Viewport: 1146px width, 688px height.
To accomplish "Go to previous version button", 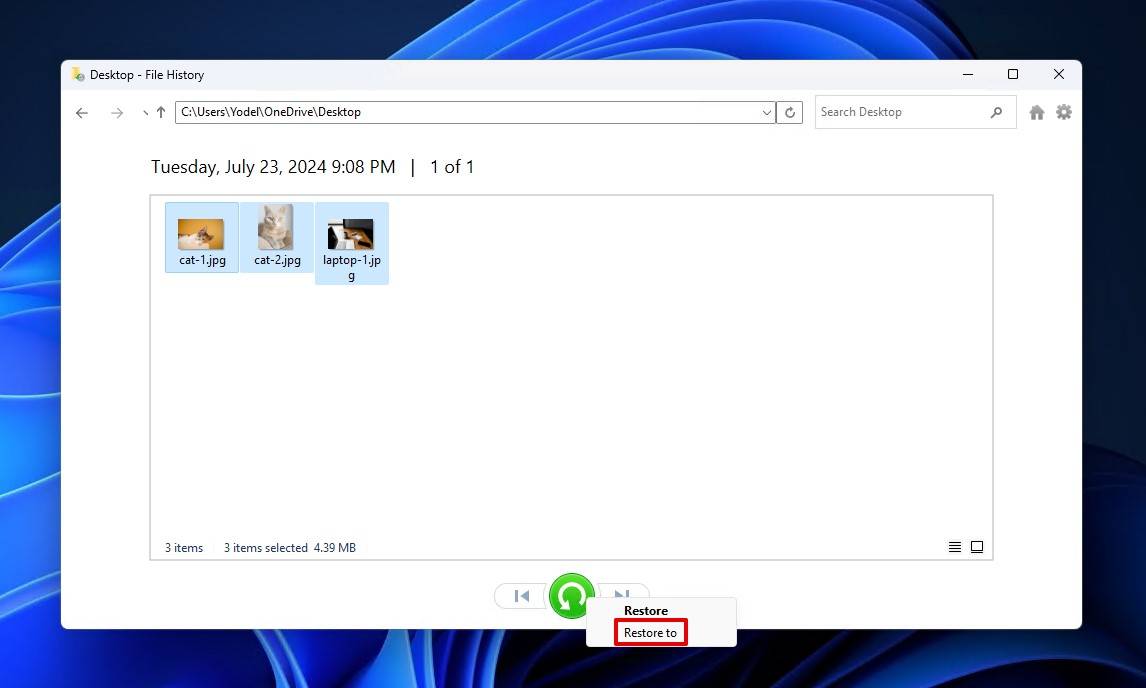I will (521, 596).
